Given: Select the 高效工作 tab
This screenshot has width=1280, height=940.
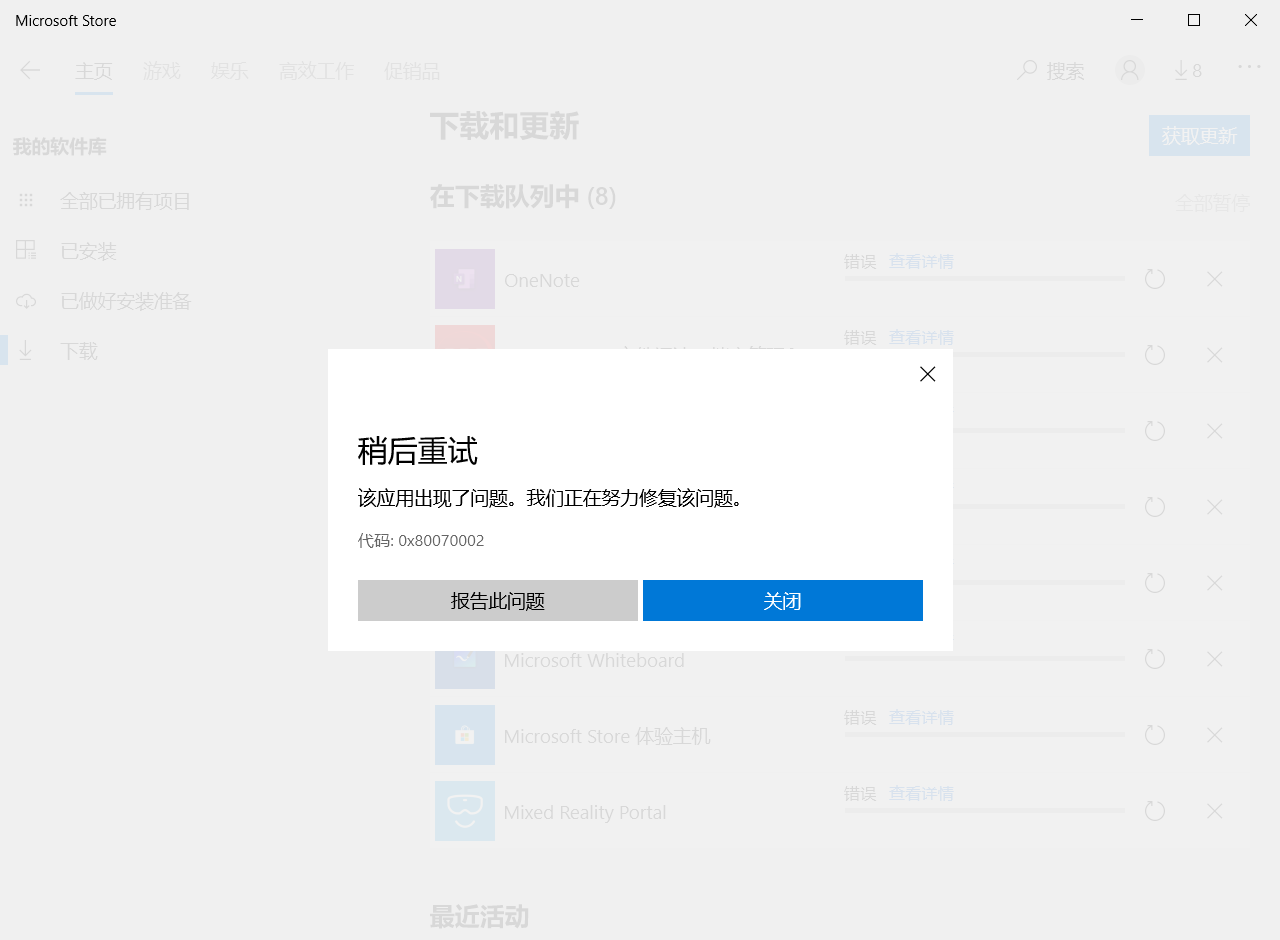Looking at the screenshot, I should pyautogui.click(x=317, y=71).
